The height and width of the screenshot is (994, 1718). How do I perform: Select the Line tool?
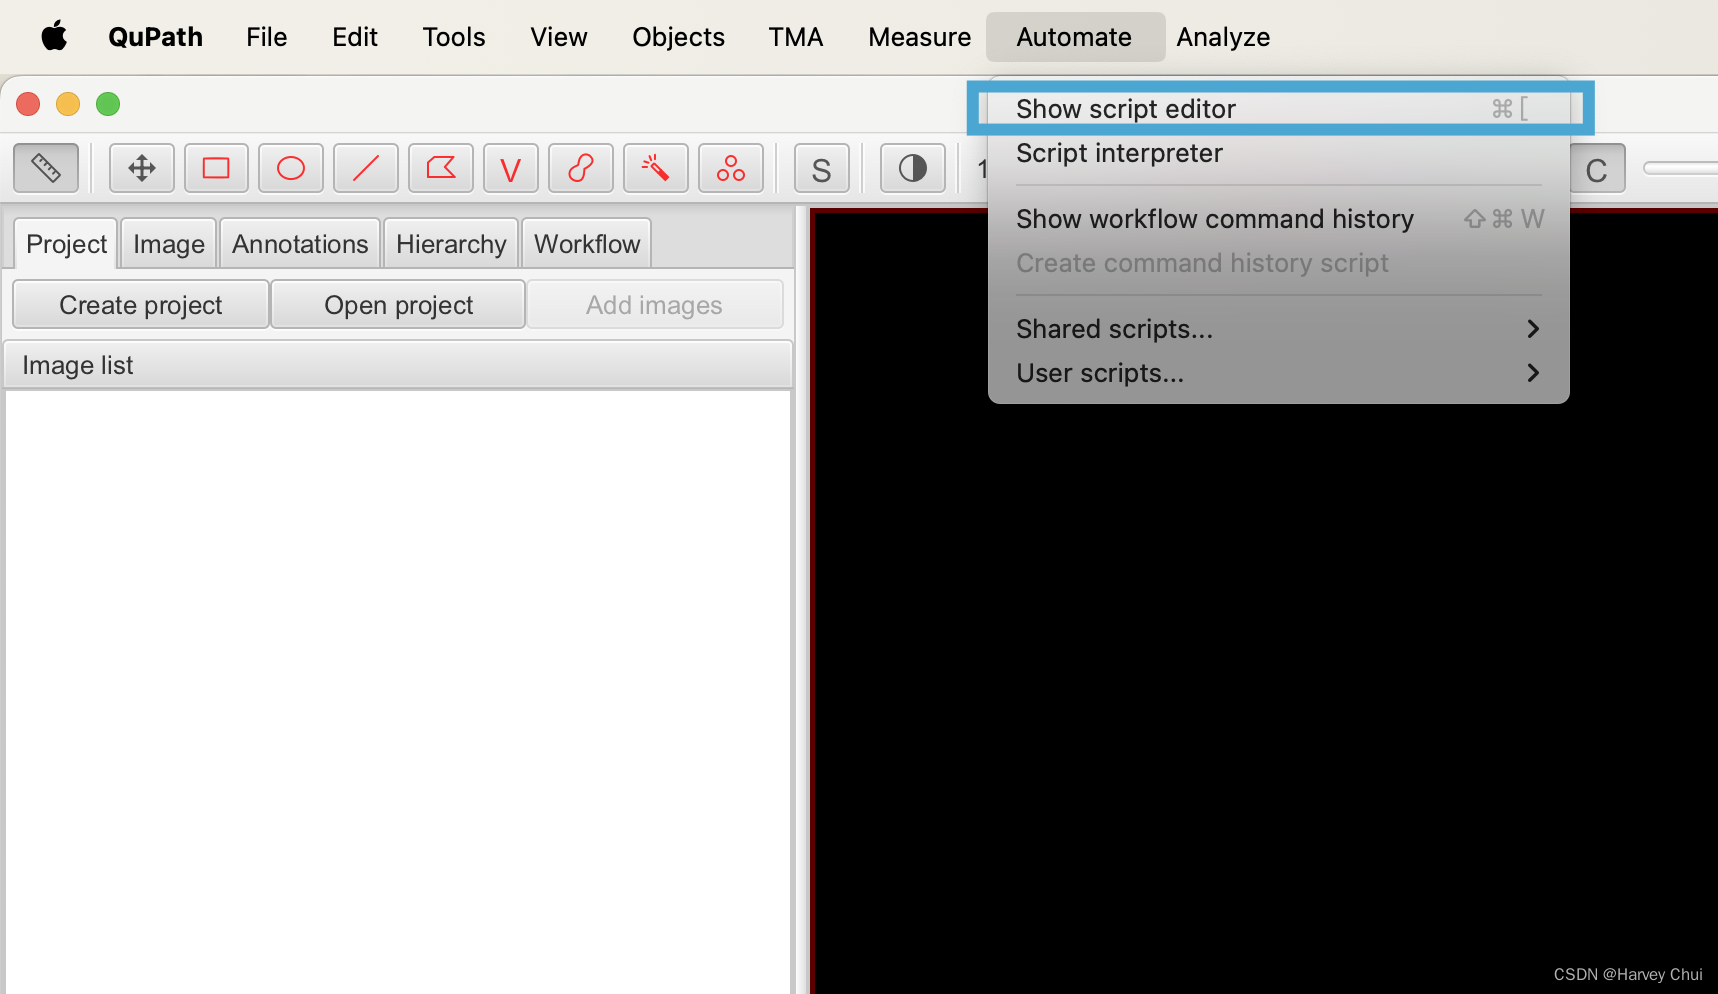tap(366, 168)
